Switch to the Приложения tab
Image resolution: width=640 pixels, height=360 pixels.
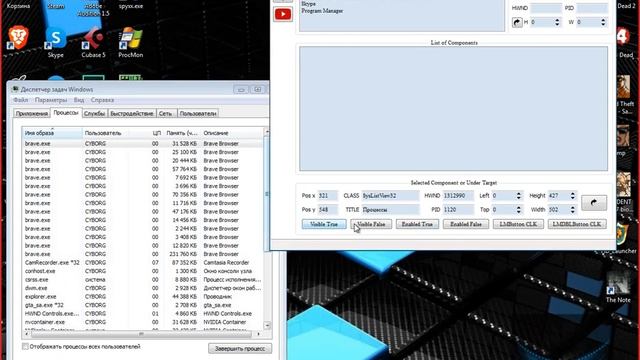(x=31, y=113)
